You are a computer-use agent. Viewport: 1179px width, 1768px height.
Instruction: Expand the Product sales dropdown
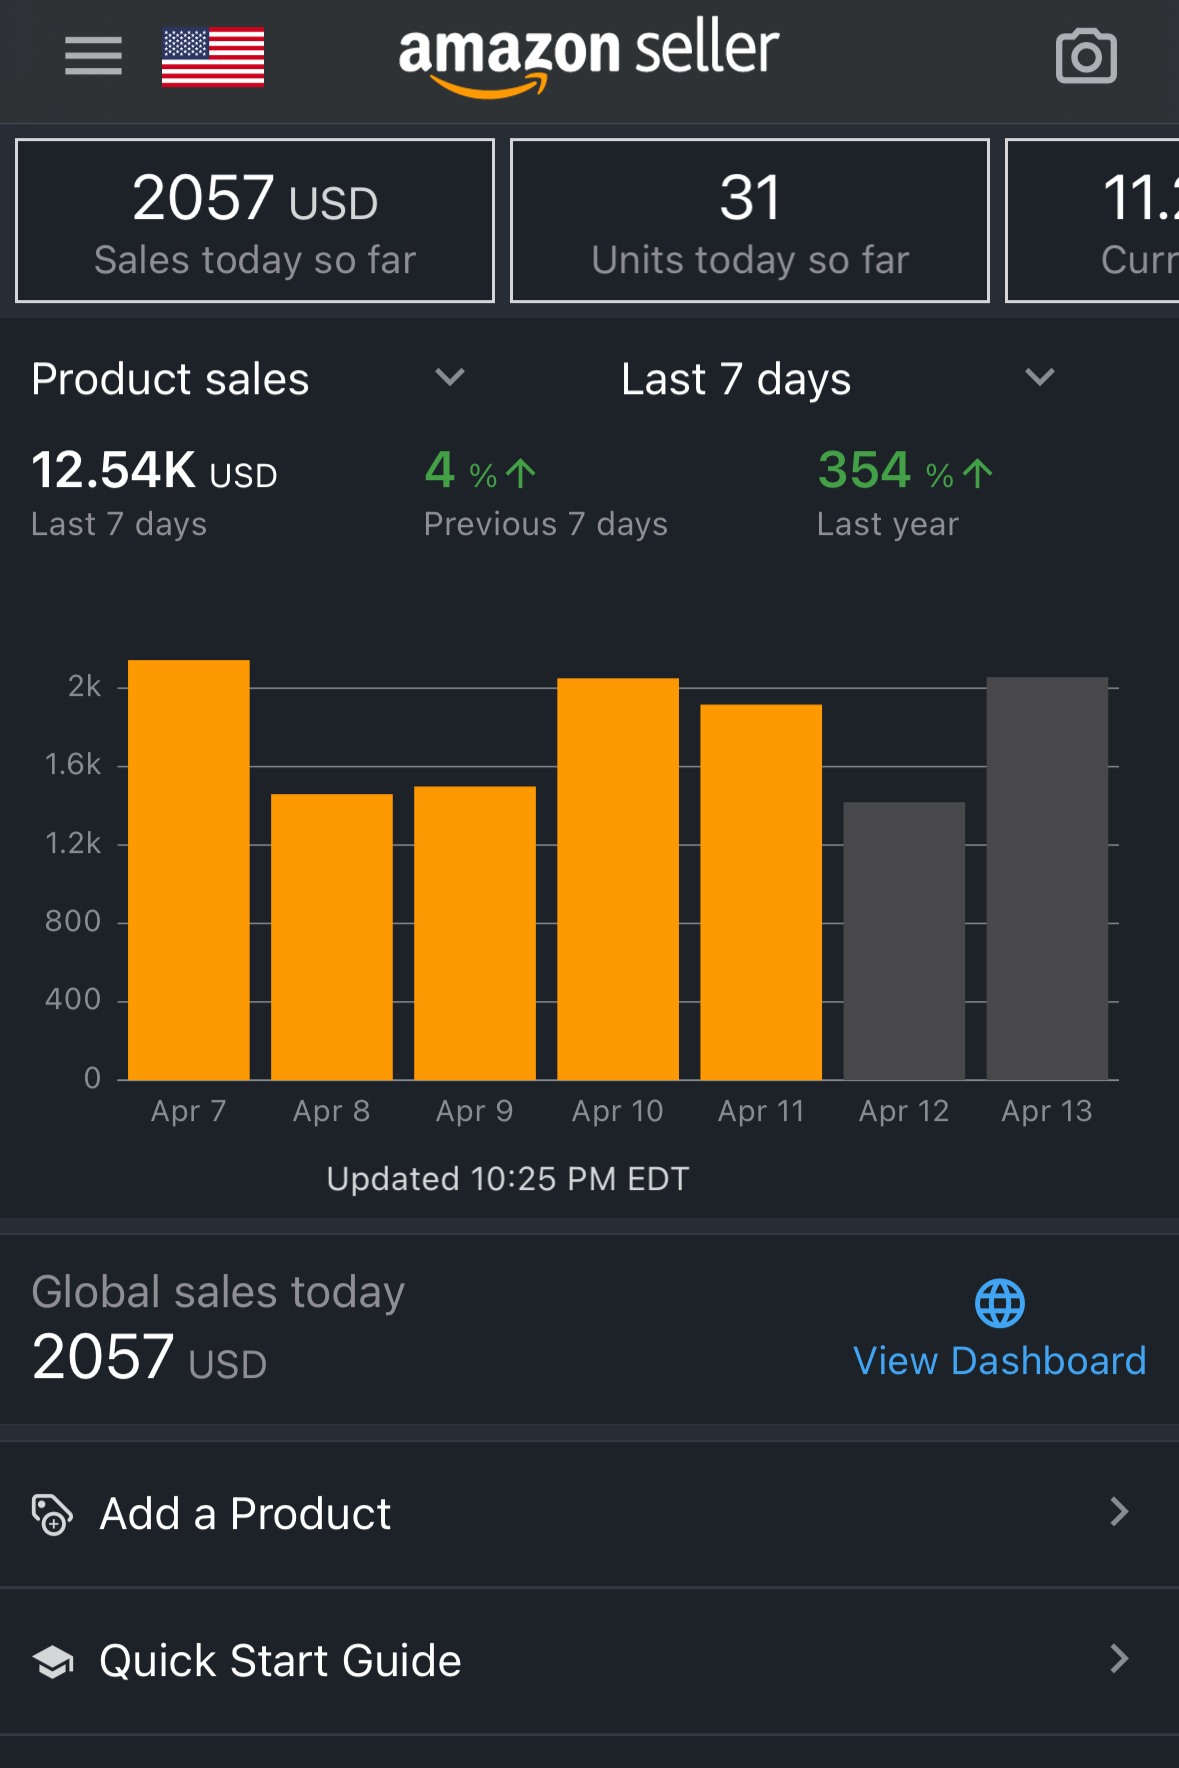450,378
